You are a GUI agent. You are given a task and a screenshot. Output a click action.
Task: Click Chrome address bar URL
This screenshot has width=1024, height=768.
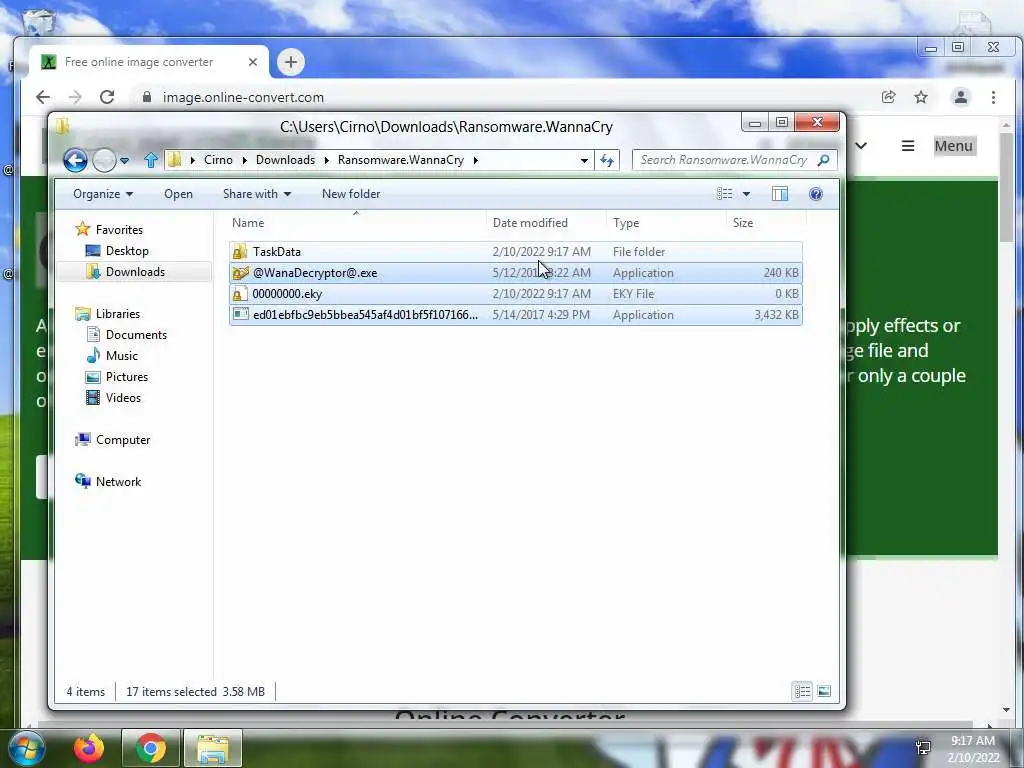click(243, 97)
